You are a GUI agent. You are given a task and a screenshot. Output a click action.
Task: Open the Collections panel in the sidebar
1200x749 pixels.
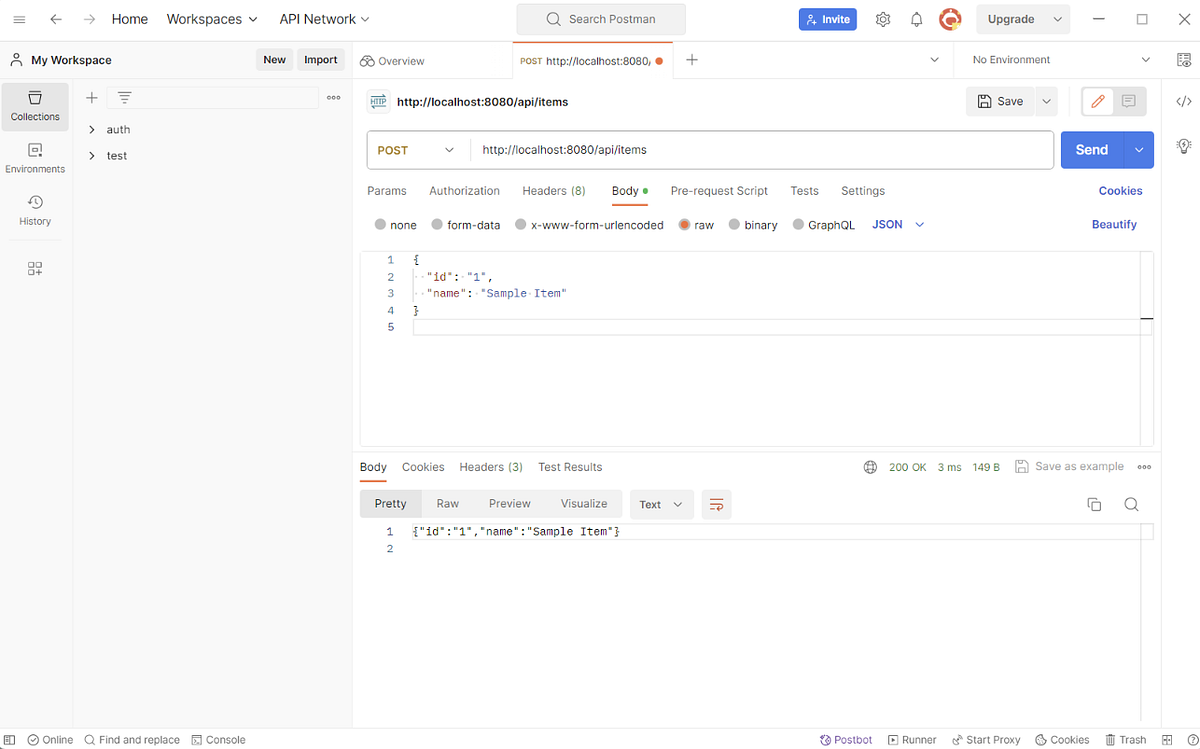(x=35, y=106)
